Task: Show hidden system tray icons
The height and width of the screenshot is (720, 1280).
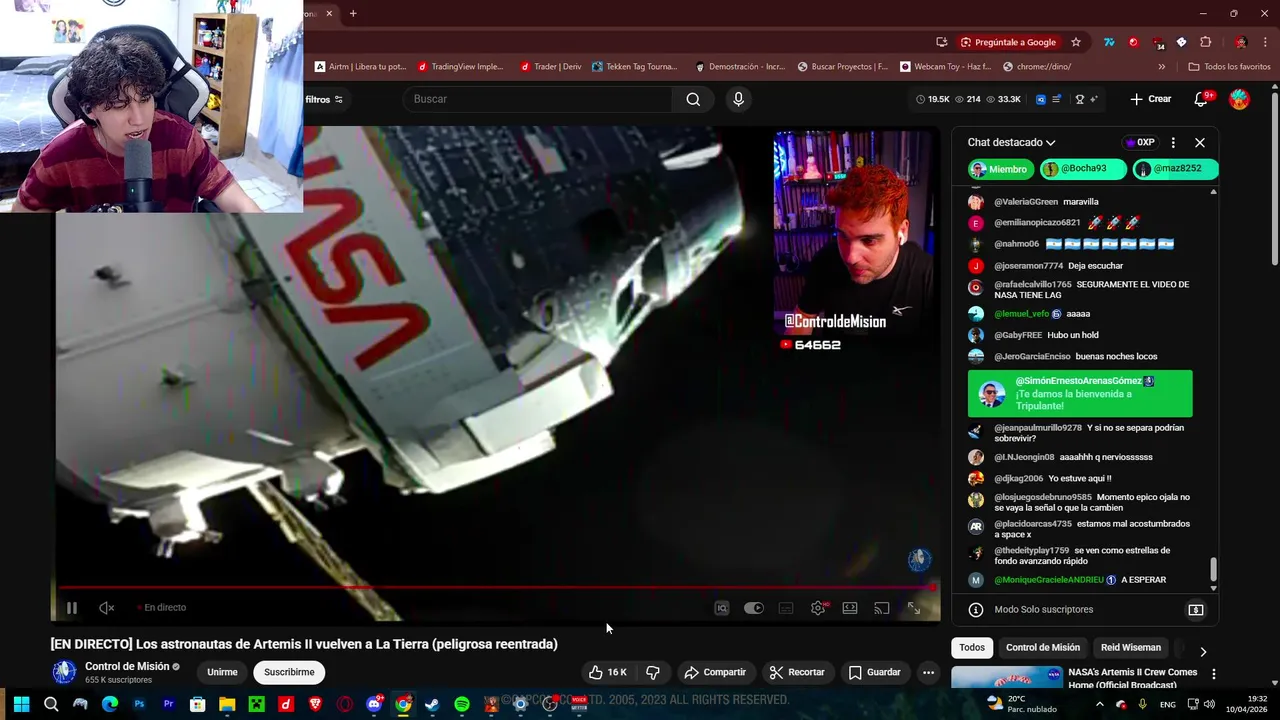Action: (x=1100, y=704)
